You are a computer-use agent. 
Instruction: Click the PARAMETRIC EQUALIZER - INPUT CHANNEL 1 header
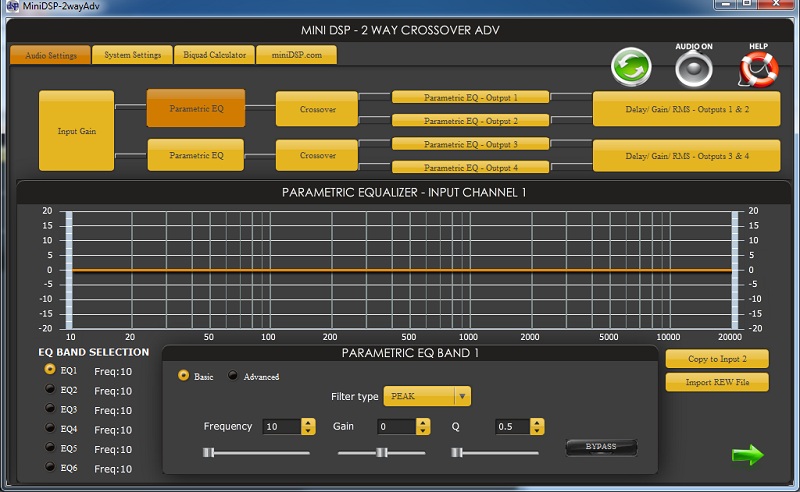click(404, 192)
